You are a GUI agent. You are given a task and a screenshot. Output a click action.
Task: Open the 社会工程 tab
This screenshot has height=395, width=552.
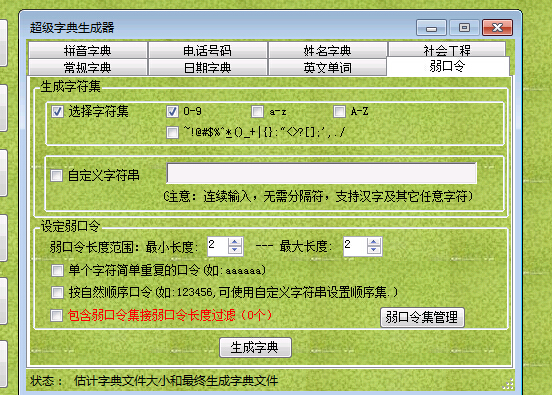click(447, 50)
